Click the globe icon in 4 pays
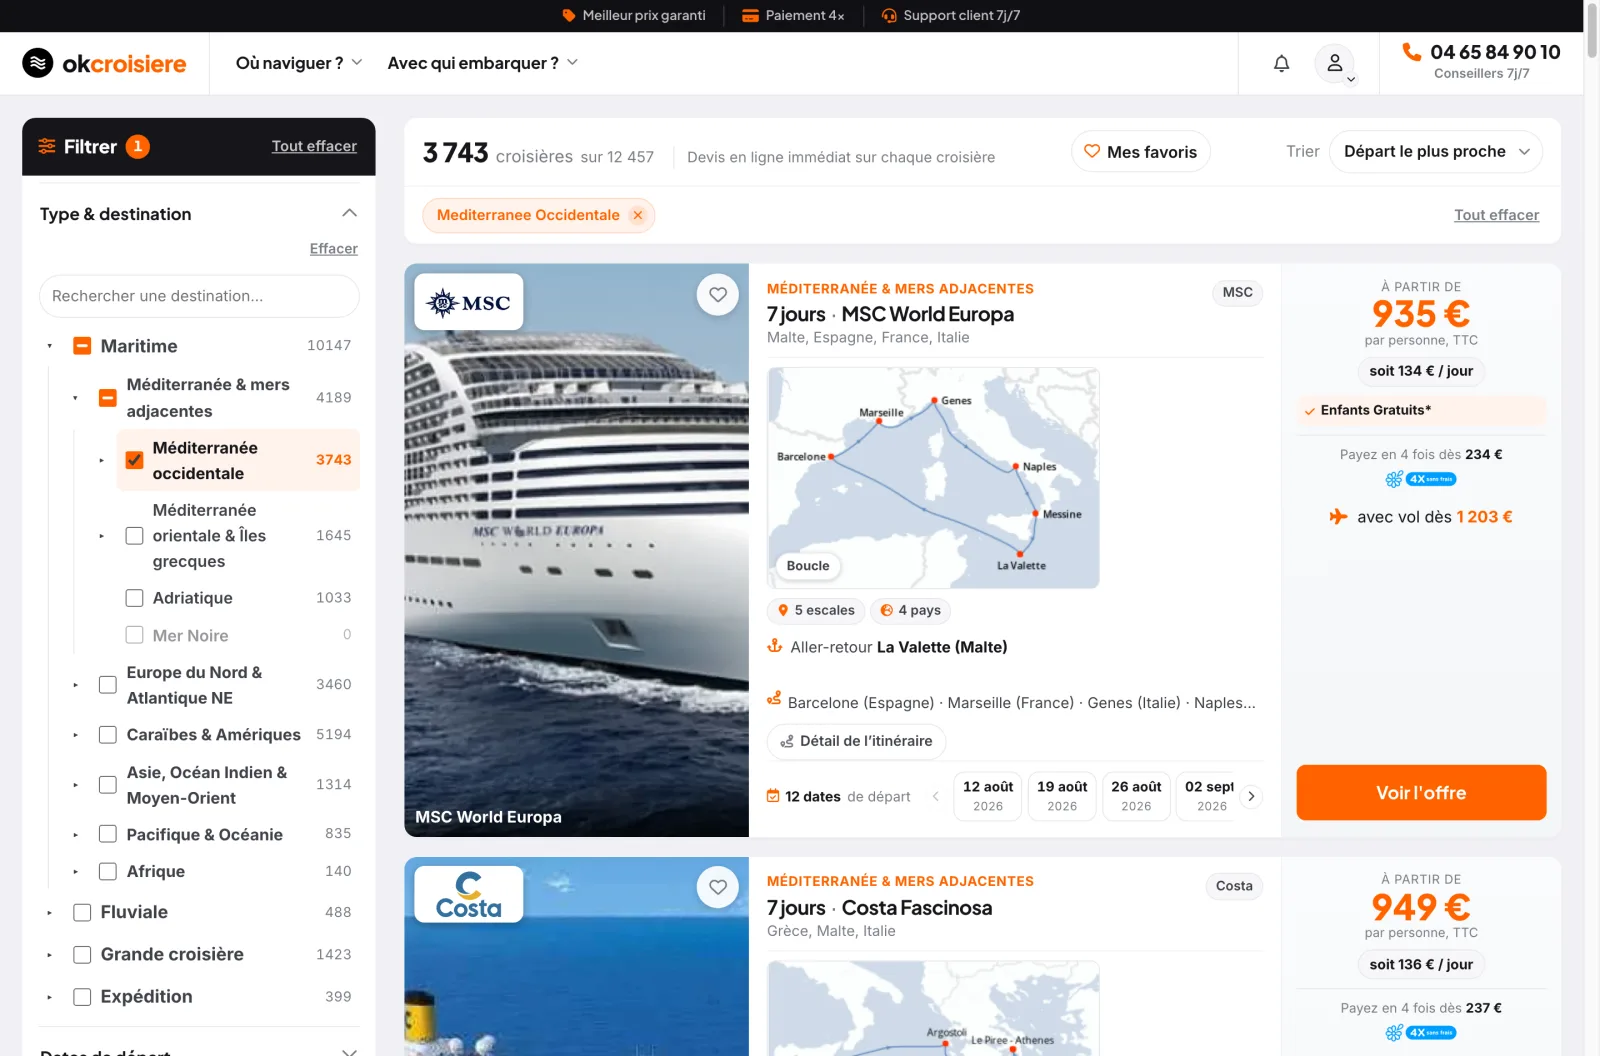The height and width of the screenshot is (1056, 1600). pyautogui.click(x=886, y=610)
